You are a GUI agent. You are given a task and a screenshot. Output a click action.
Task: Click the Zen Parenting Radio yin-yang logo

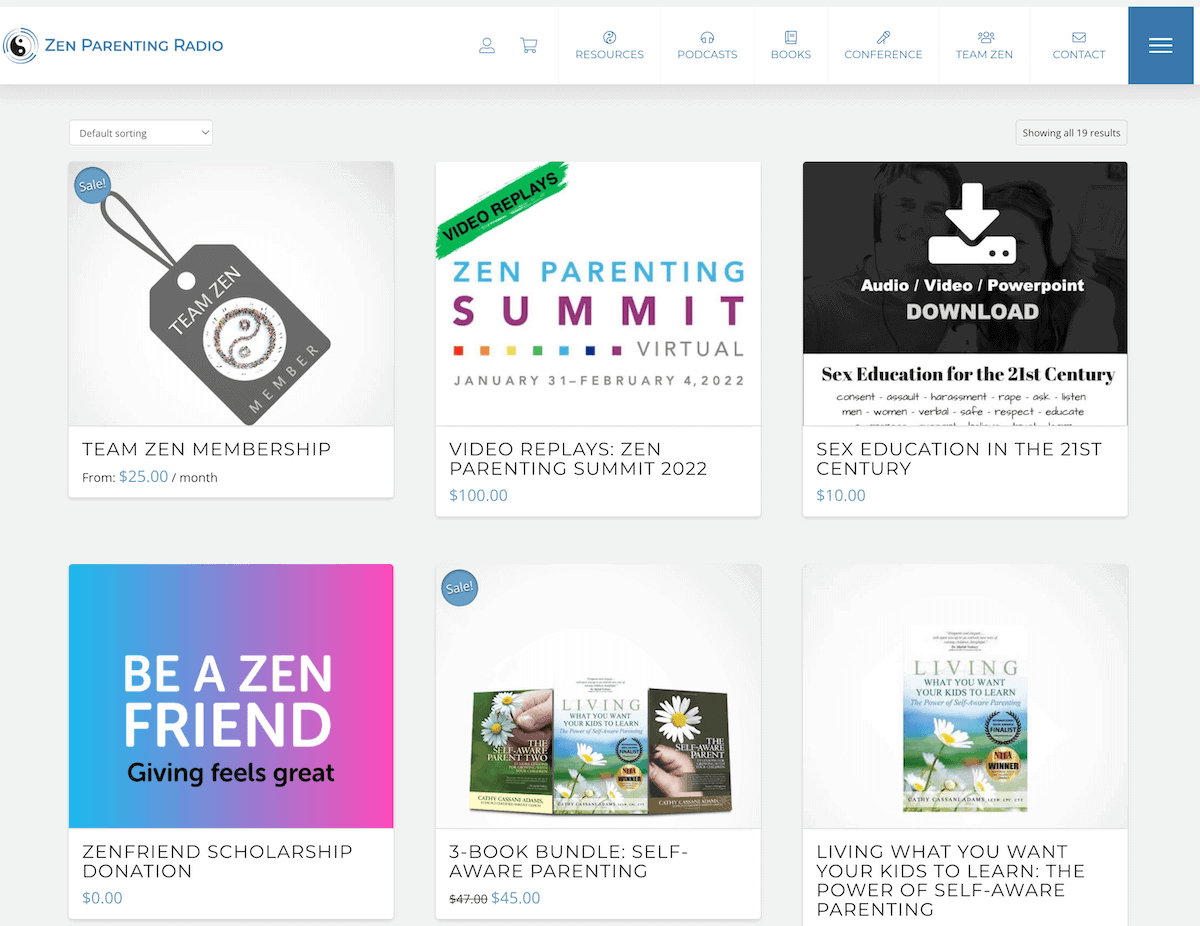pyautogui.click(x=19, y=45)
